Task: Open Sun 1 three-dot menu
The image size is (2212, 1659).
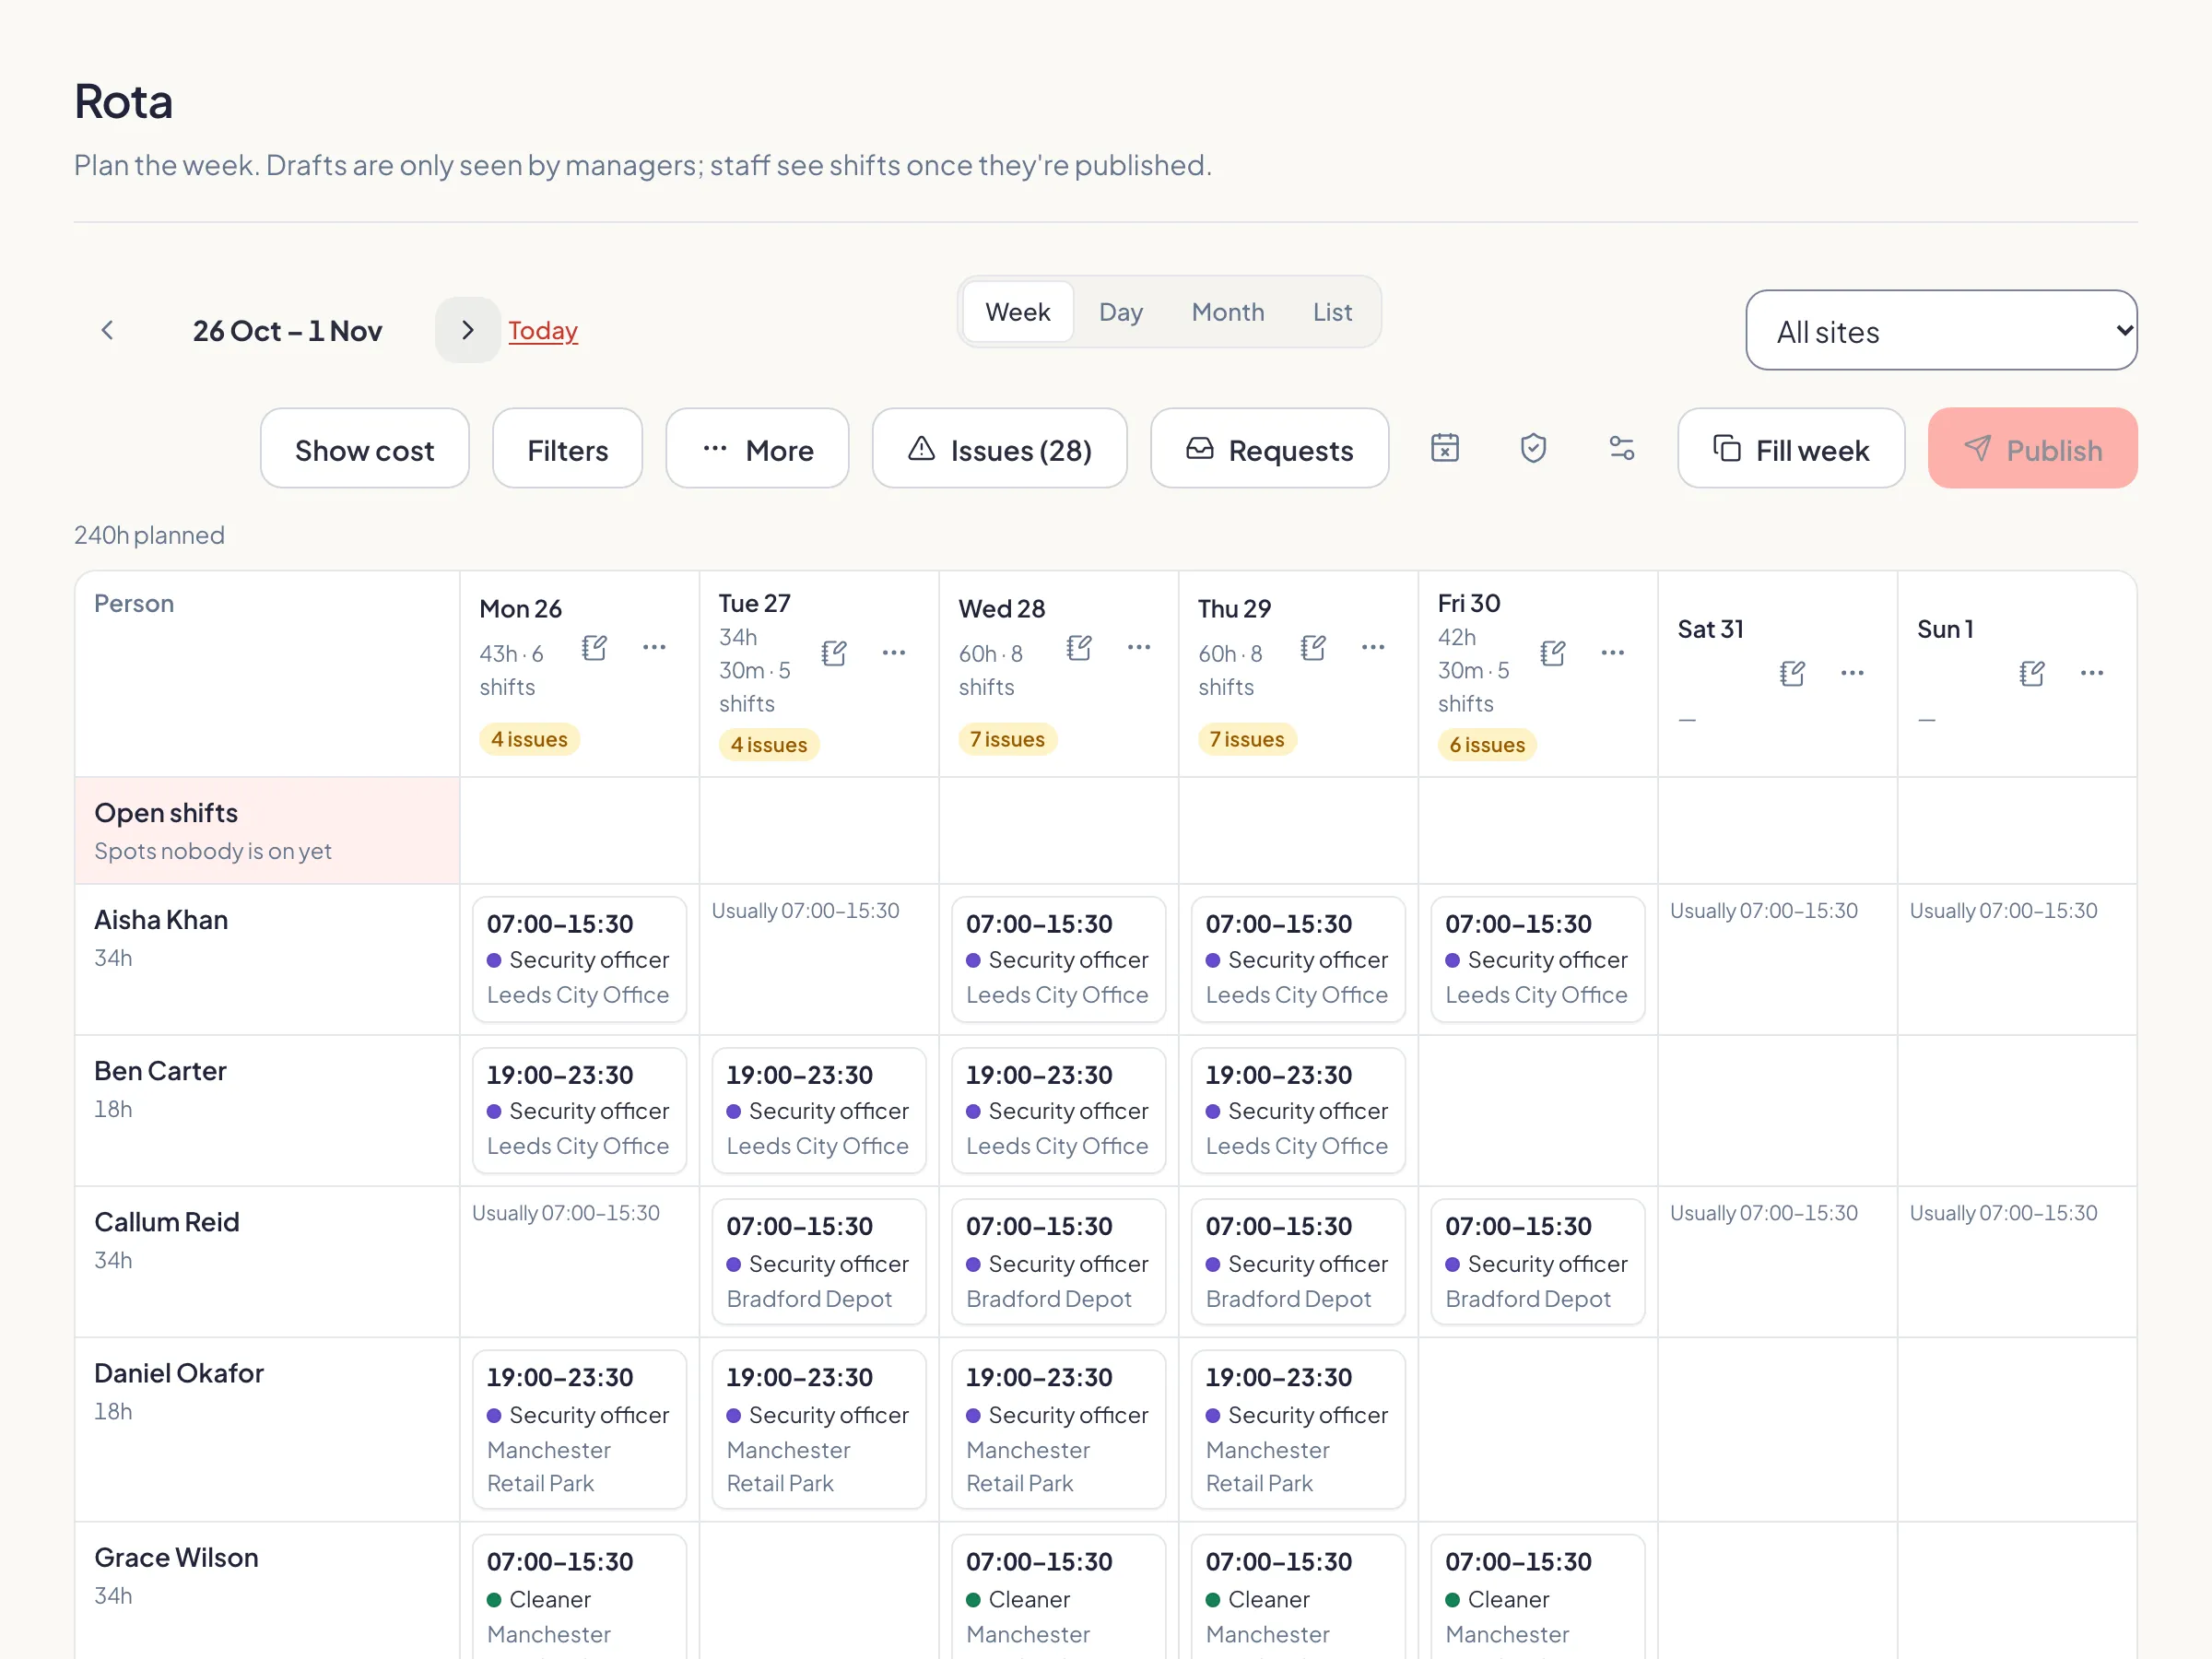Action: (x=2091, y=673)
